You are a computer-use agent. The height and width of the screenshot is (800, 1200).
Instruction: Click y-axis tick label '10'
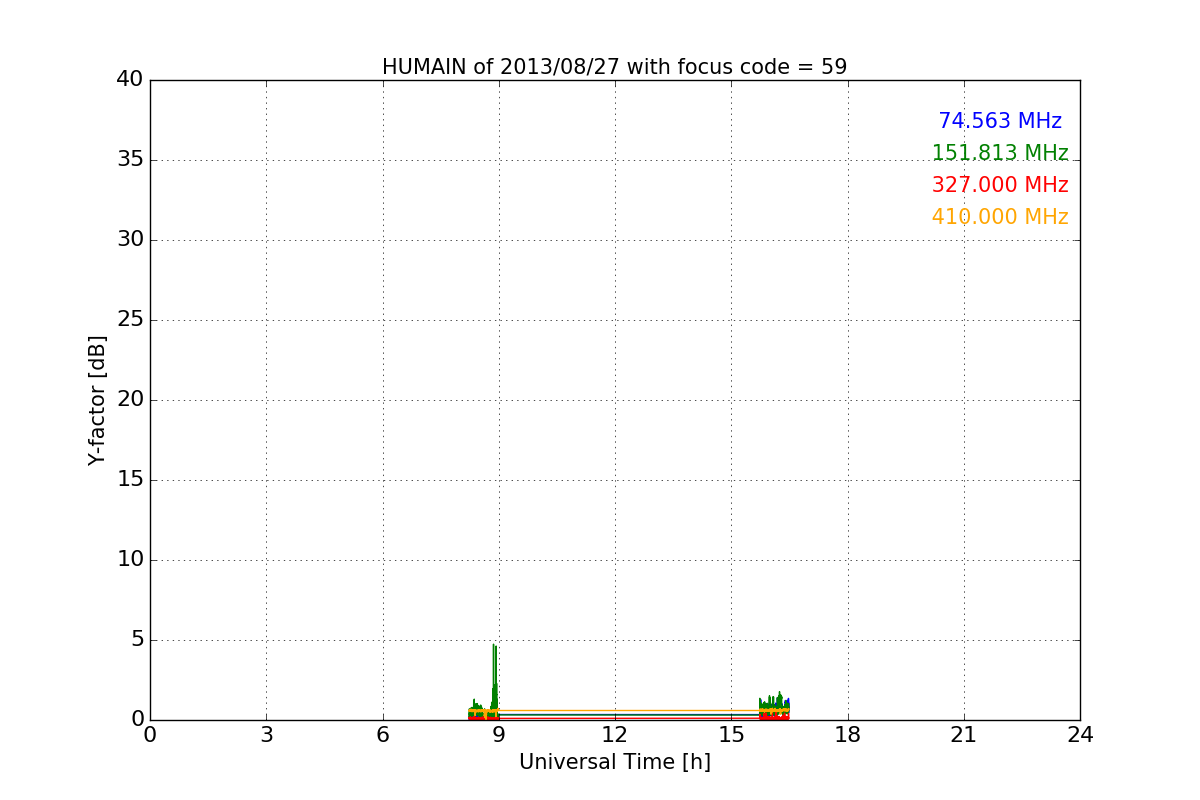click(x=130, y=560)
